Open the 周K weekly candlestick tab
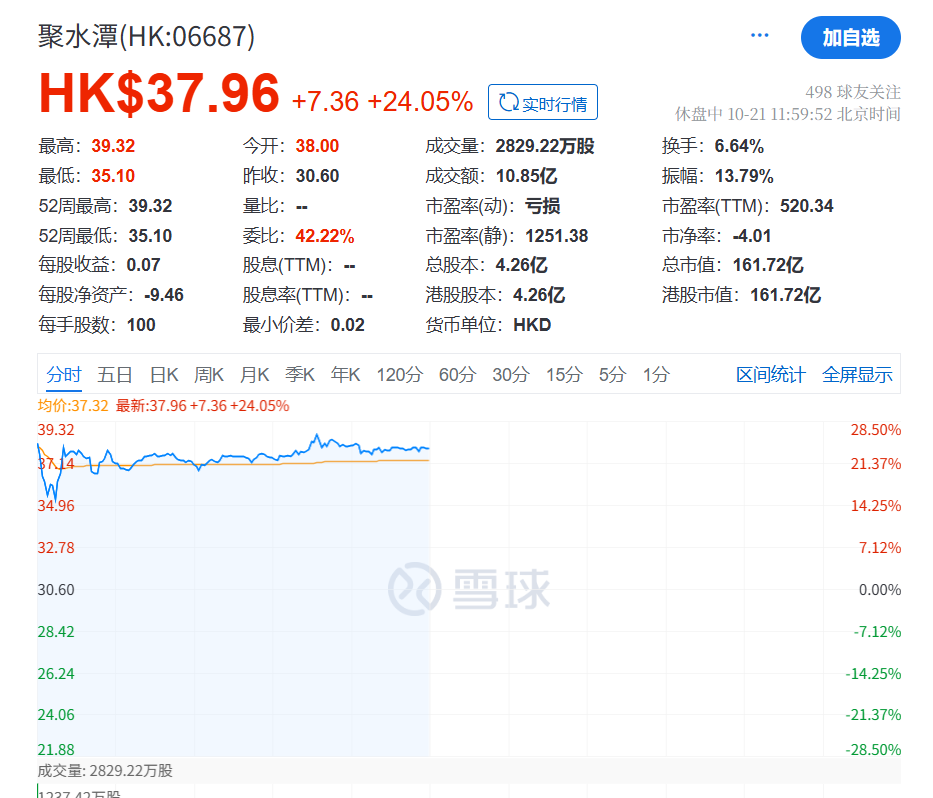The width and height of the screenshot is (933, 798). click(x=209, y=375)
